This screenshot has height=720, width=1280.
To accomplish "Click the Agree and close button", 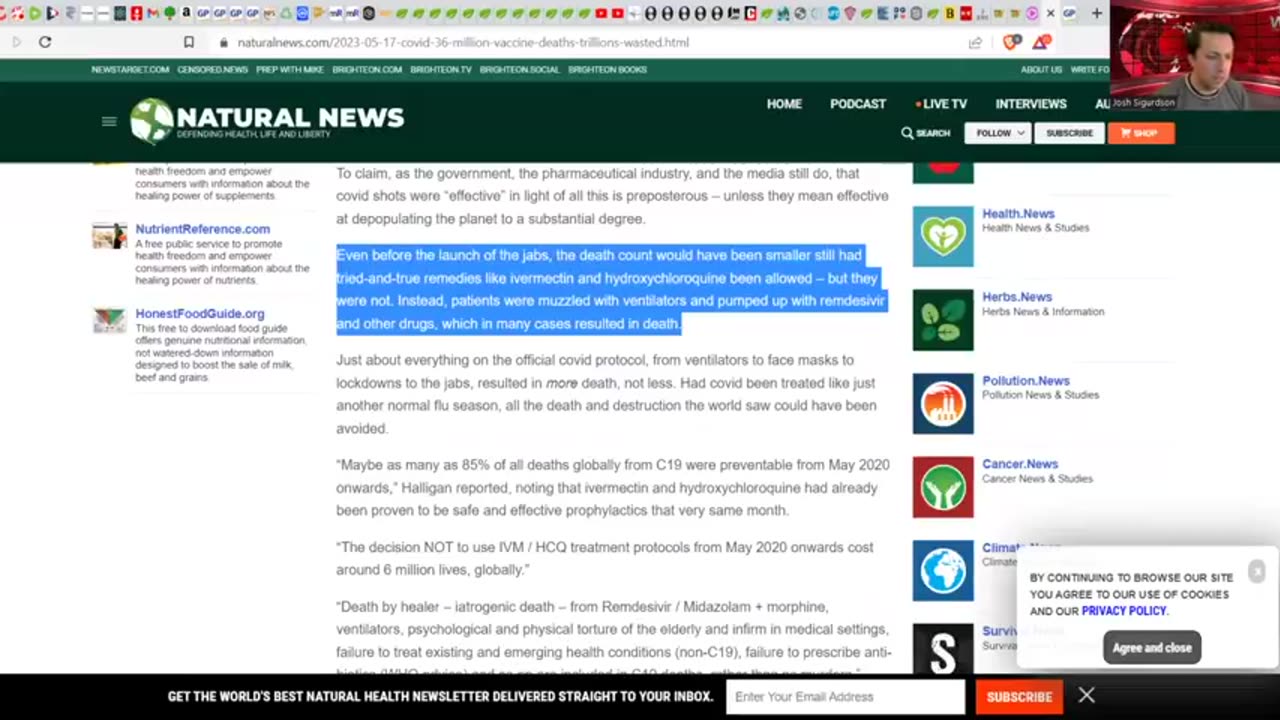I will coord(1152,648).
